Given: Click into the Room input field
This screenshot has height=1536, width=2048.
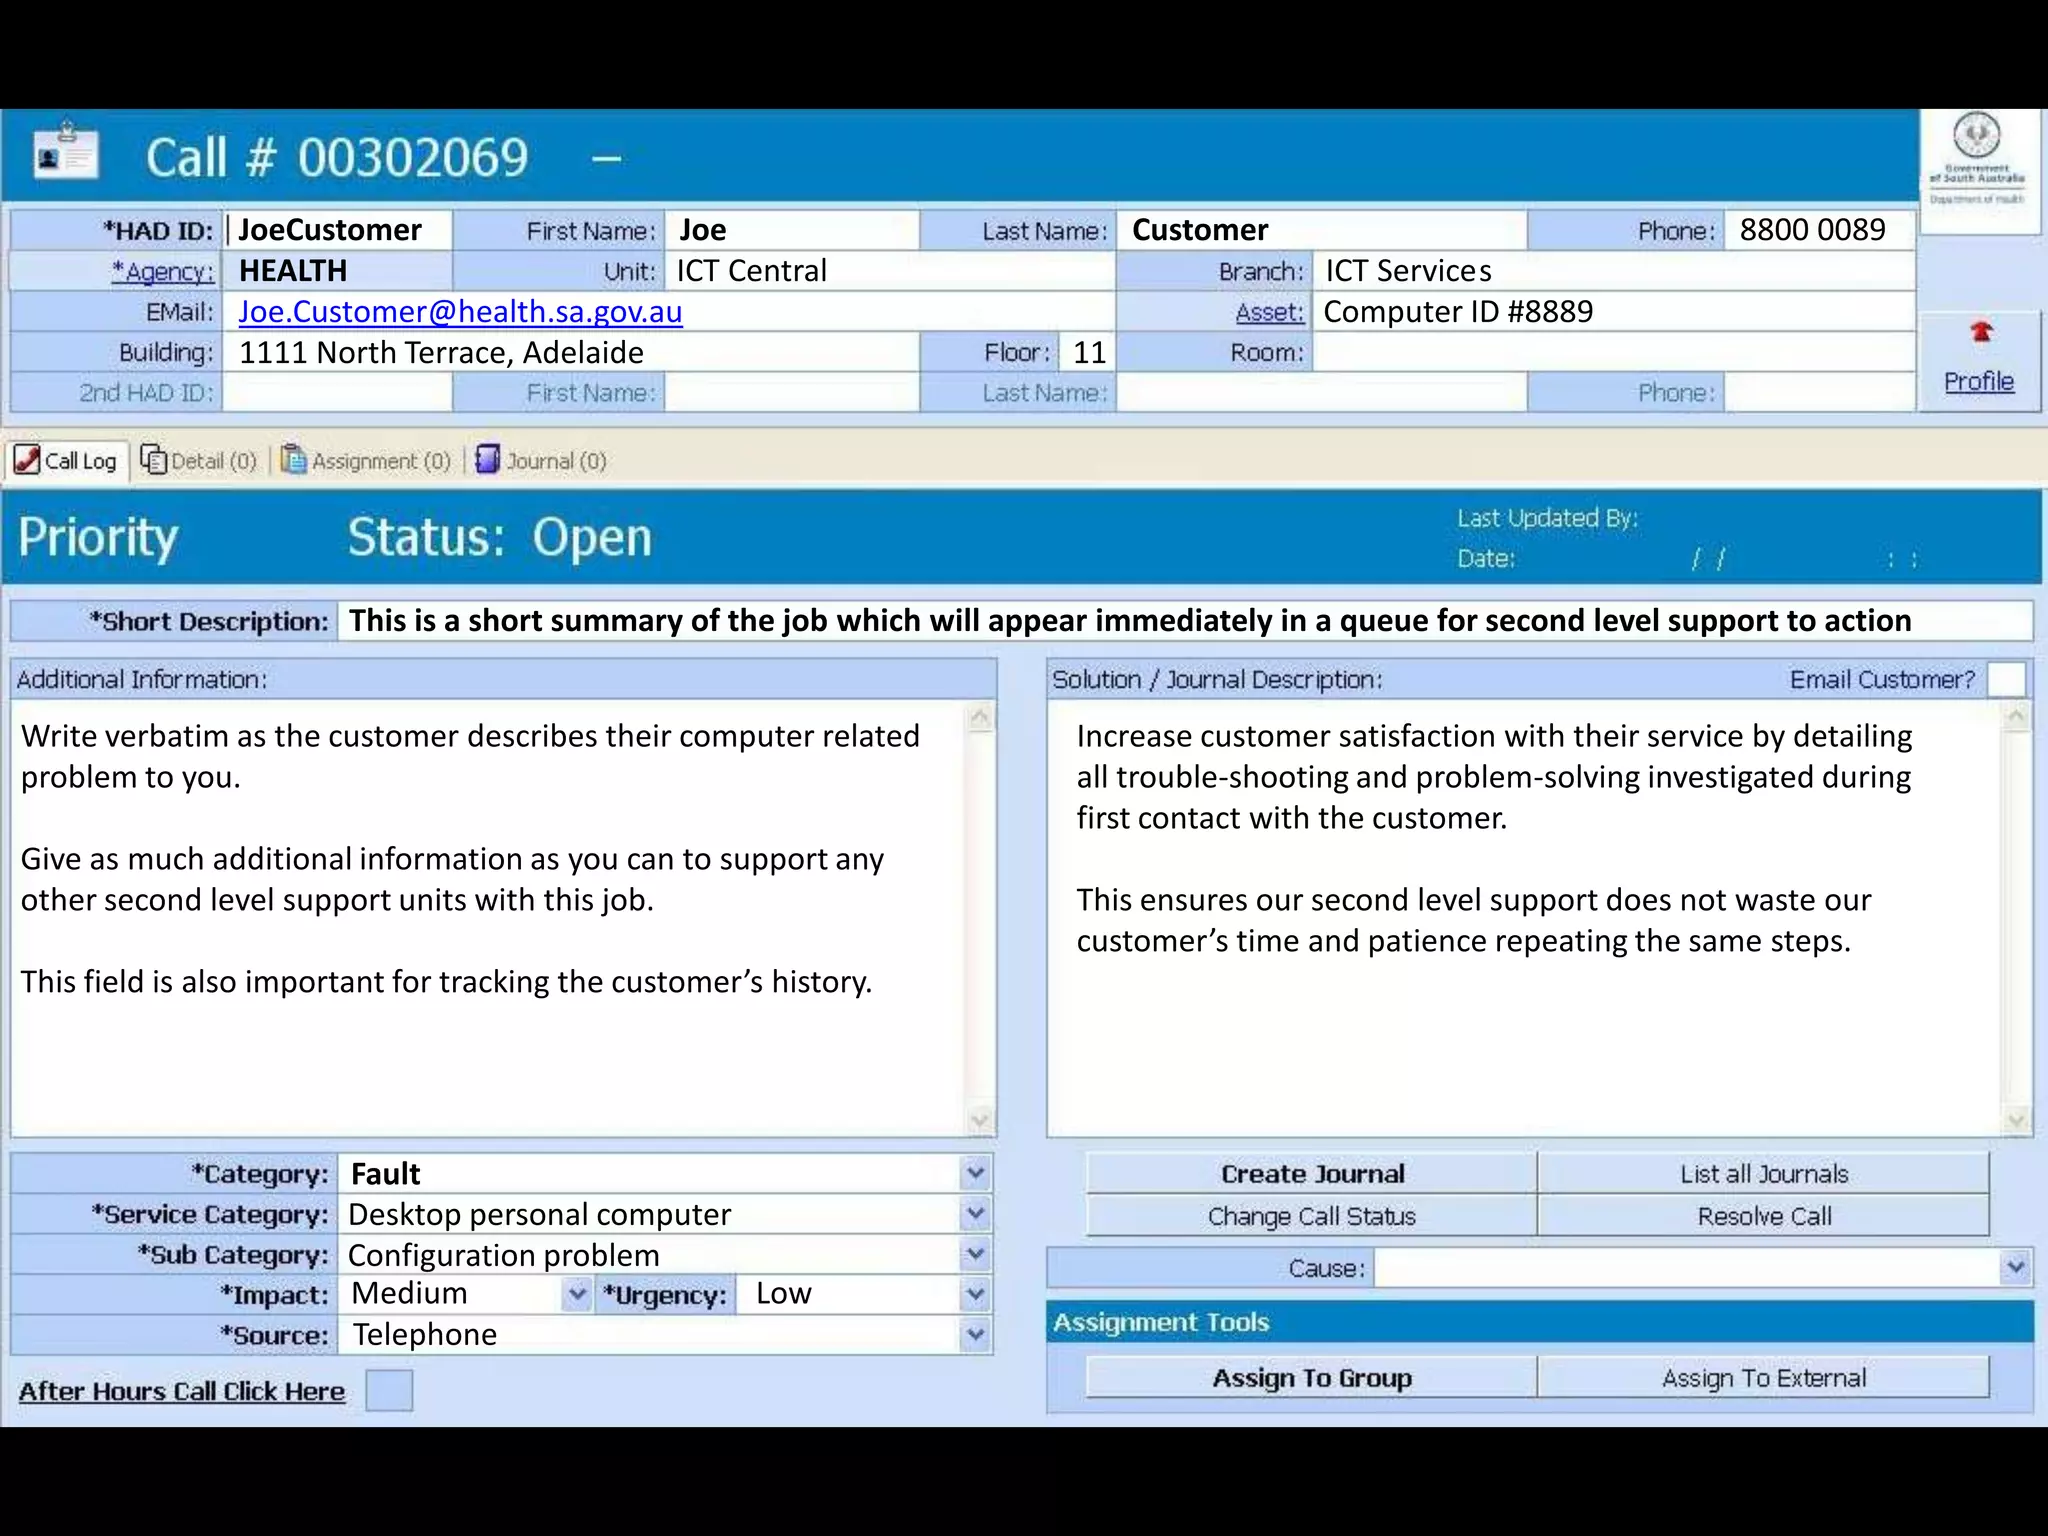Looking at the screenshot, I should click(x=1612, y=353).
